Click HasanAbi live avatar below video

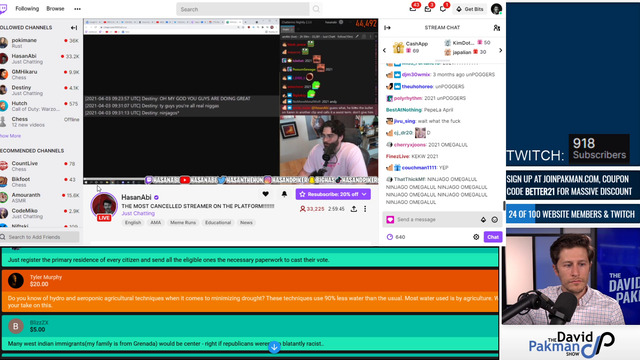point(104,205)
